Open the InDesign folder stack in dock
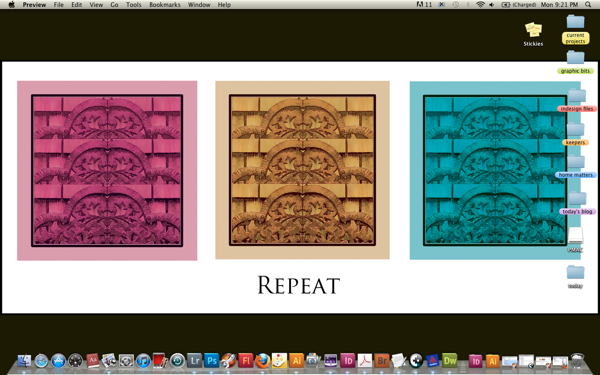This screenshot has width=600, height=375. [x=475, y=361]
